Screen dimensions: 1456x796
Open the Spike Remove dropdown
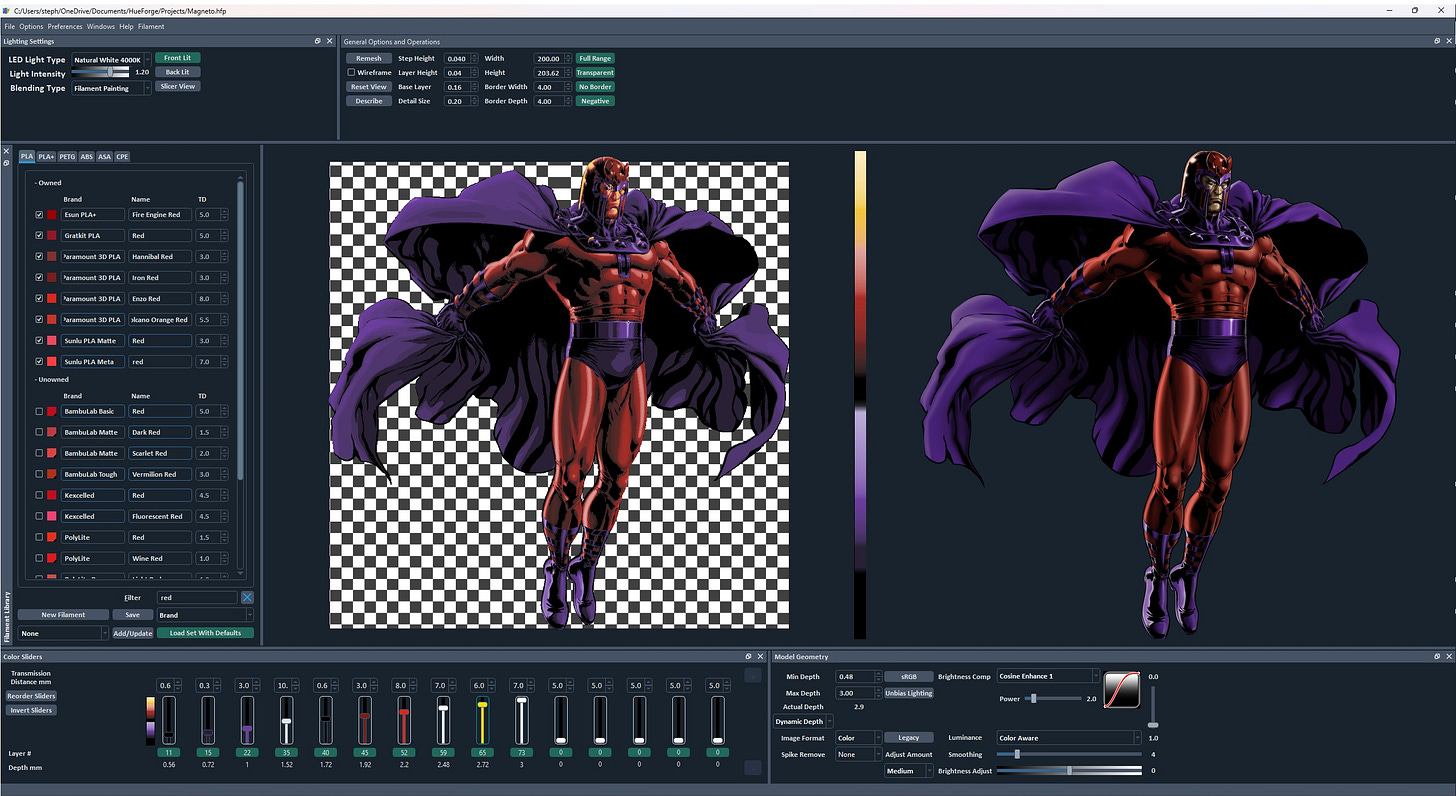point(858,755)
